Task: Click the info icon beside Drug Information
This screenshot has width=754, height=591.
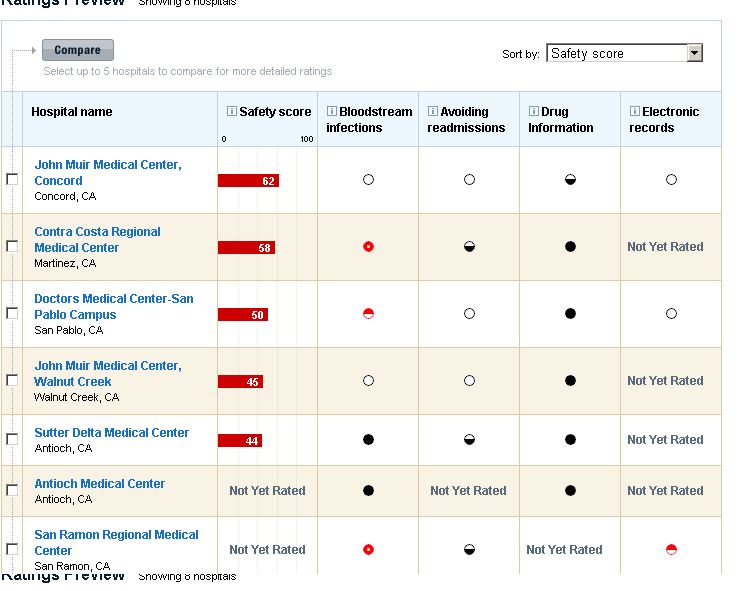Action: 534,111
